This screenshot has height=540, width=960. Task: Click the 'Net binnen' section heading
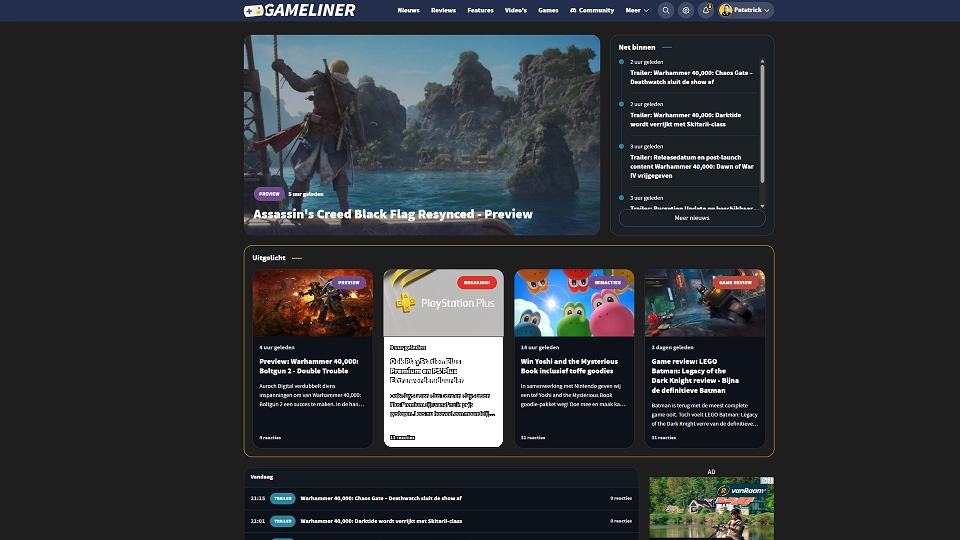click(x=637, y=47)
